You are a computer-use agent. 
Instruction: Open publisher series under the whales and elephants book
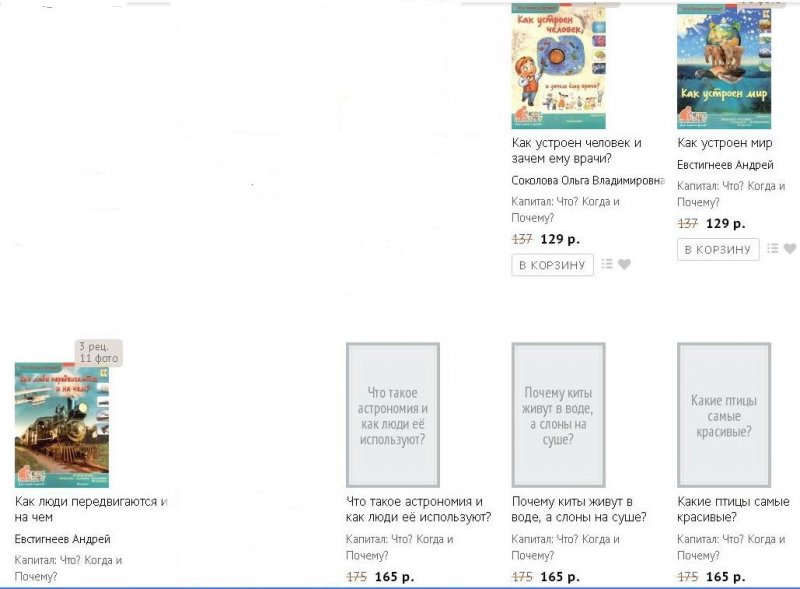click(x=565, y=547)
